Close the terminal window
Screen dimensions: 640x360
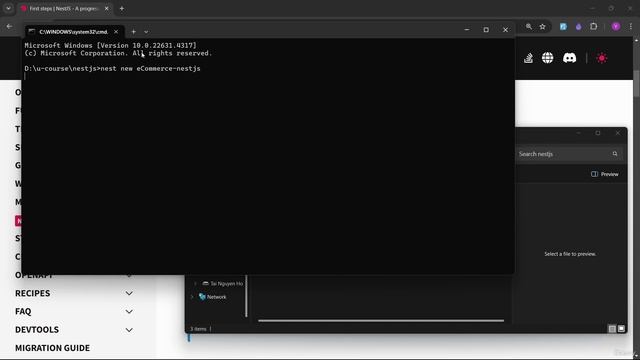click(x=505, y=30)
